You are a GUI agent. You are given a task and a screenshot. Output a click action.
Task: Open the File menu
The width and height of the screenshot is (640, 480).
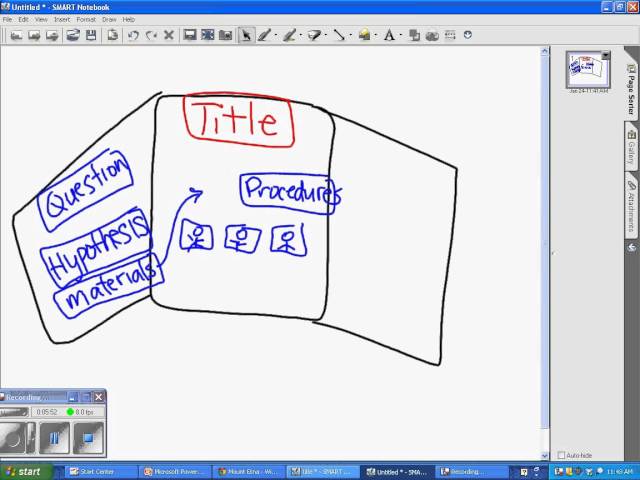[x=7, y=19]
